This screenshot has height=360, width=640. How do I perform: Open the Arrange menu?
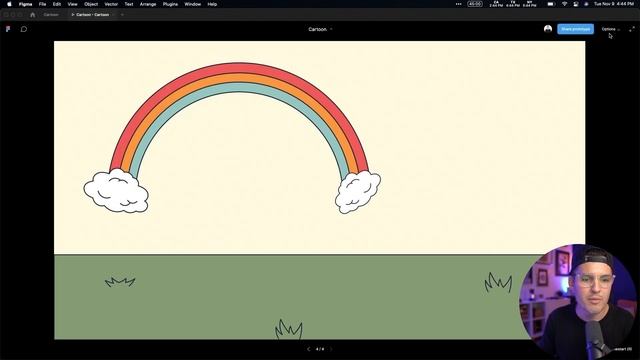(x=148, y=4)
